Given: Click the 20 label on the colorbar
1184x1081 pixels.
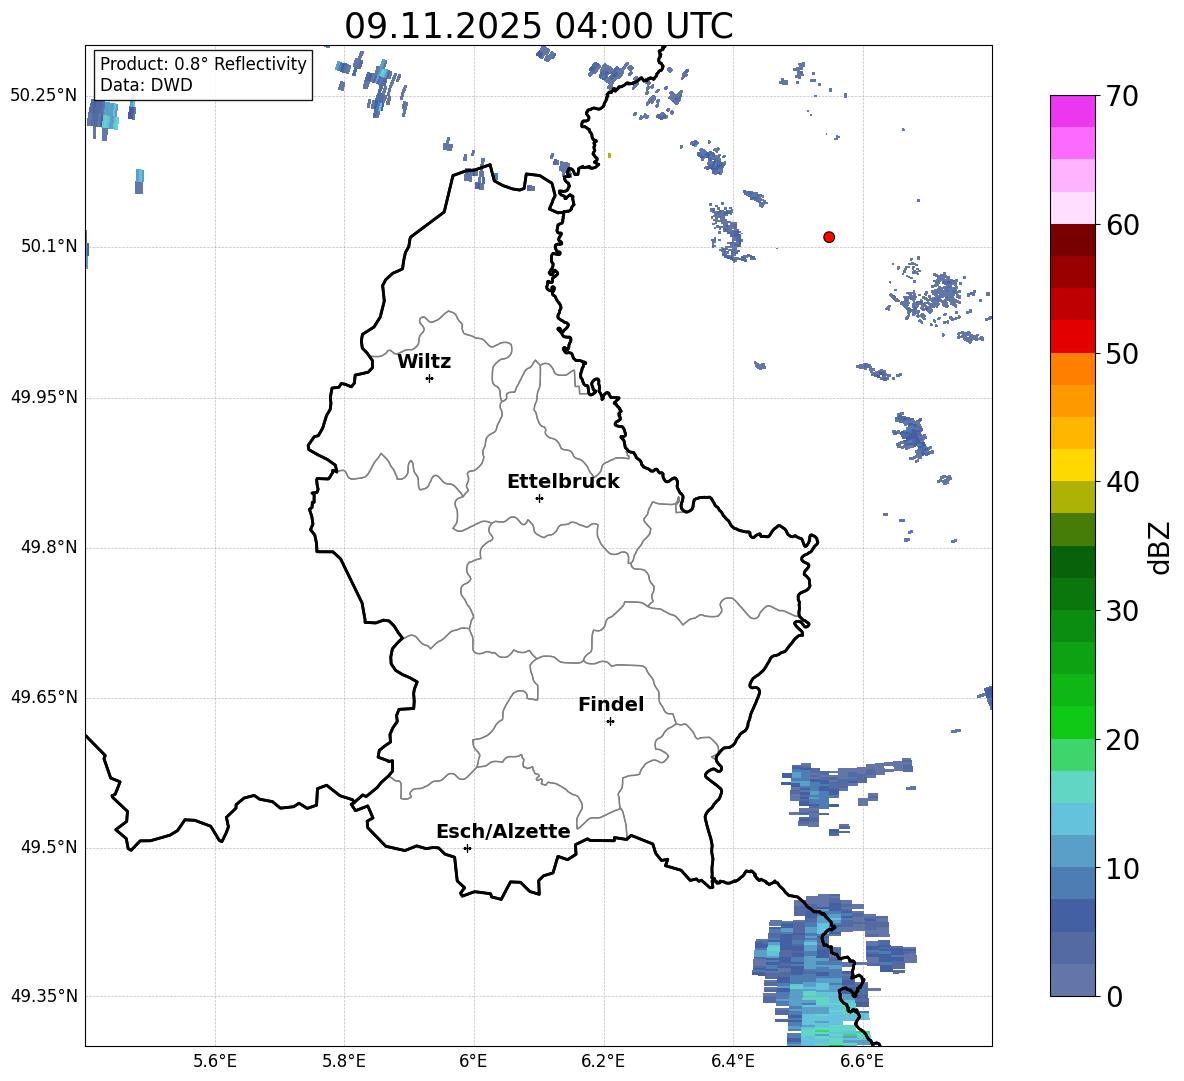Looking at the screenshot, I should [x=1122, y=740].
